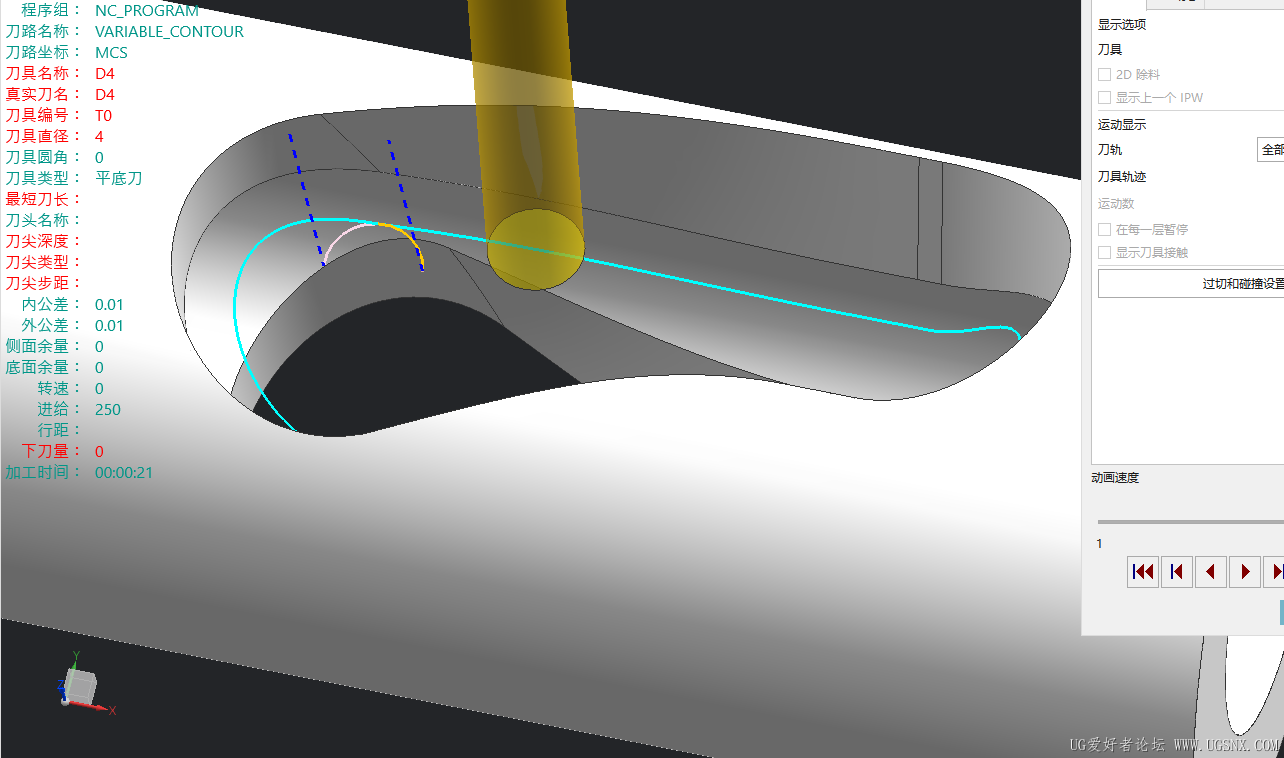Step back to the previous operation
1284x758 pixels.
pyautogui.click(x=1177, y=572)
